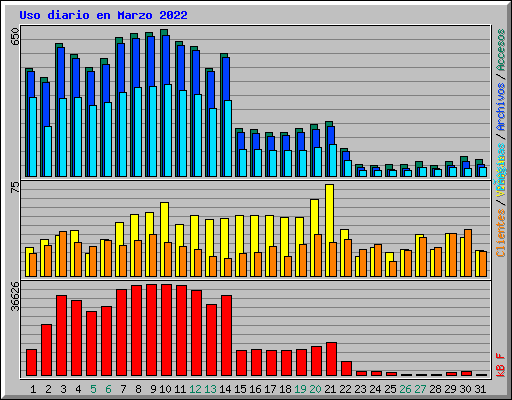
Task: Click the green Accesos legend label
Action: tap(501, 50)
